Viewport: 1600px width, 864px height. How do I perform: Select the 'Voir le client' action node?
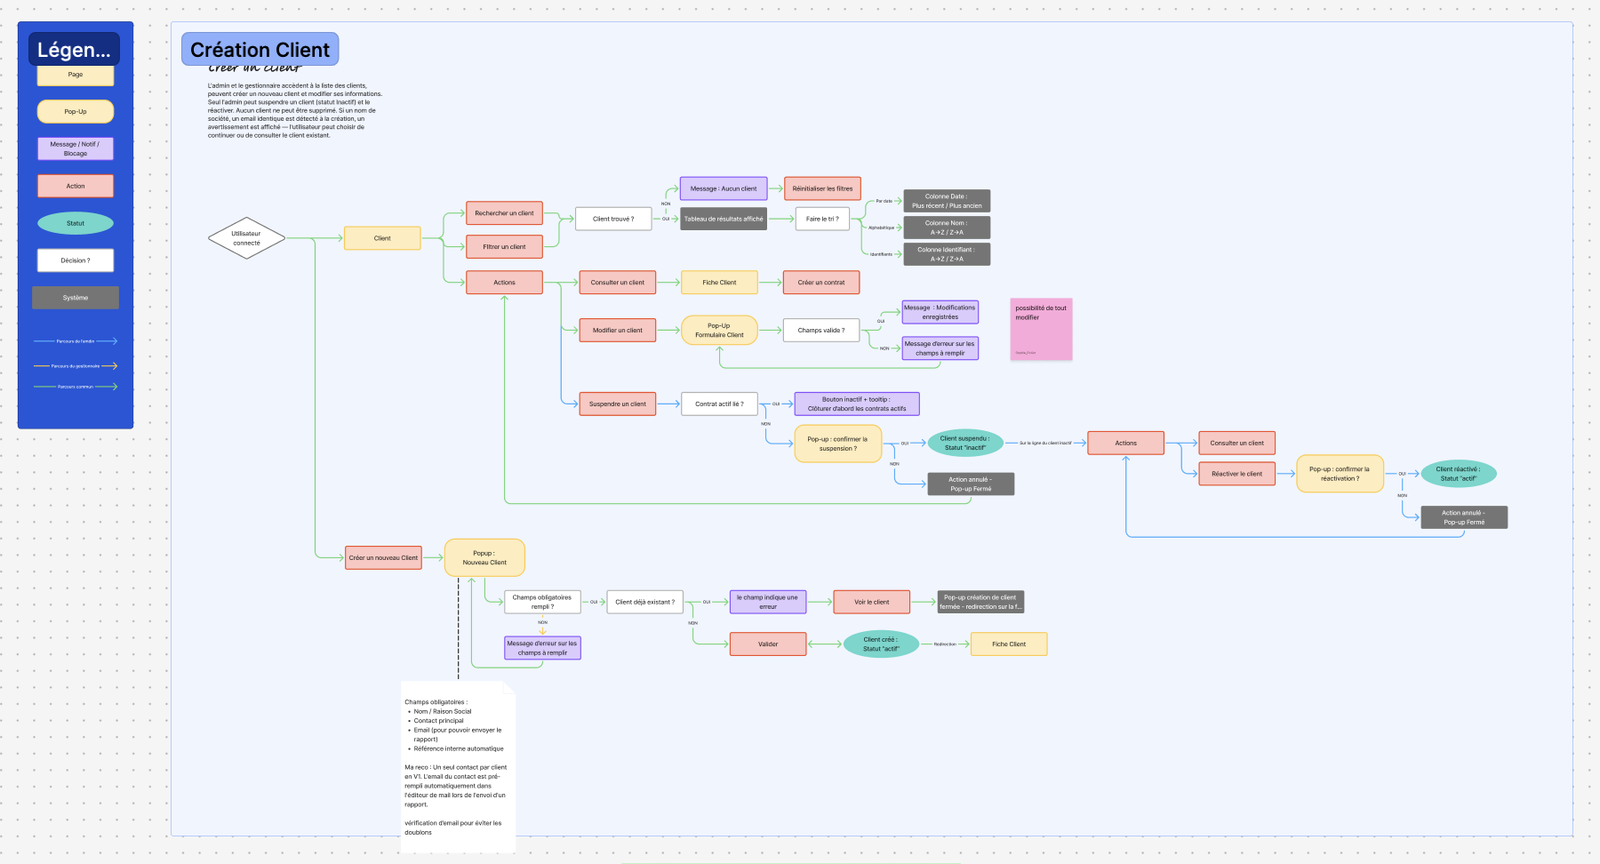point(871,602)
